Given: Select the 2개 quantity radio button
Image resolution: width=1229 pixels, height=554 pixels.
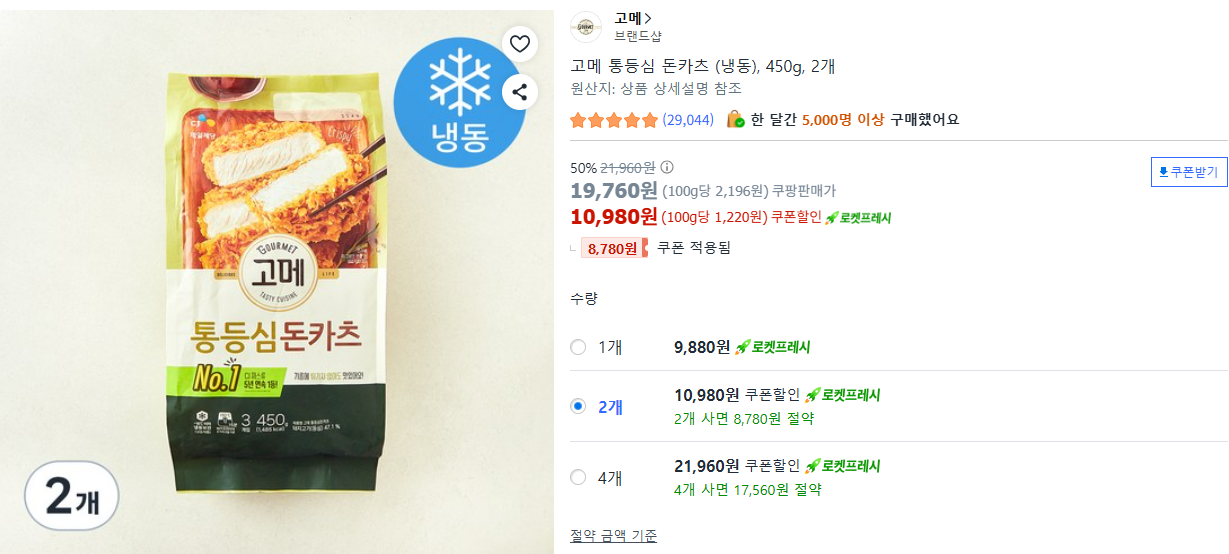Looking at the screenshot, I should coord(578,406).
